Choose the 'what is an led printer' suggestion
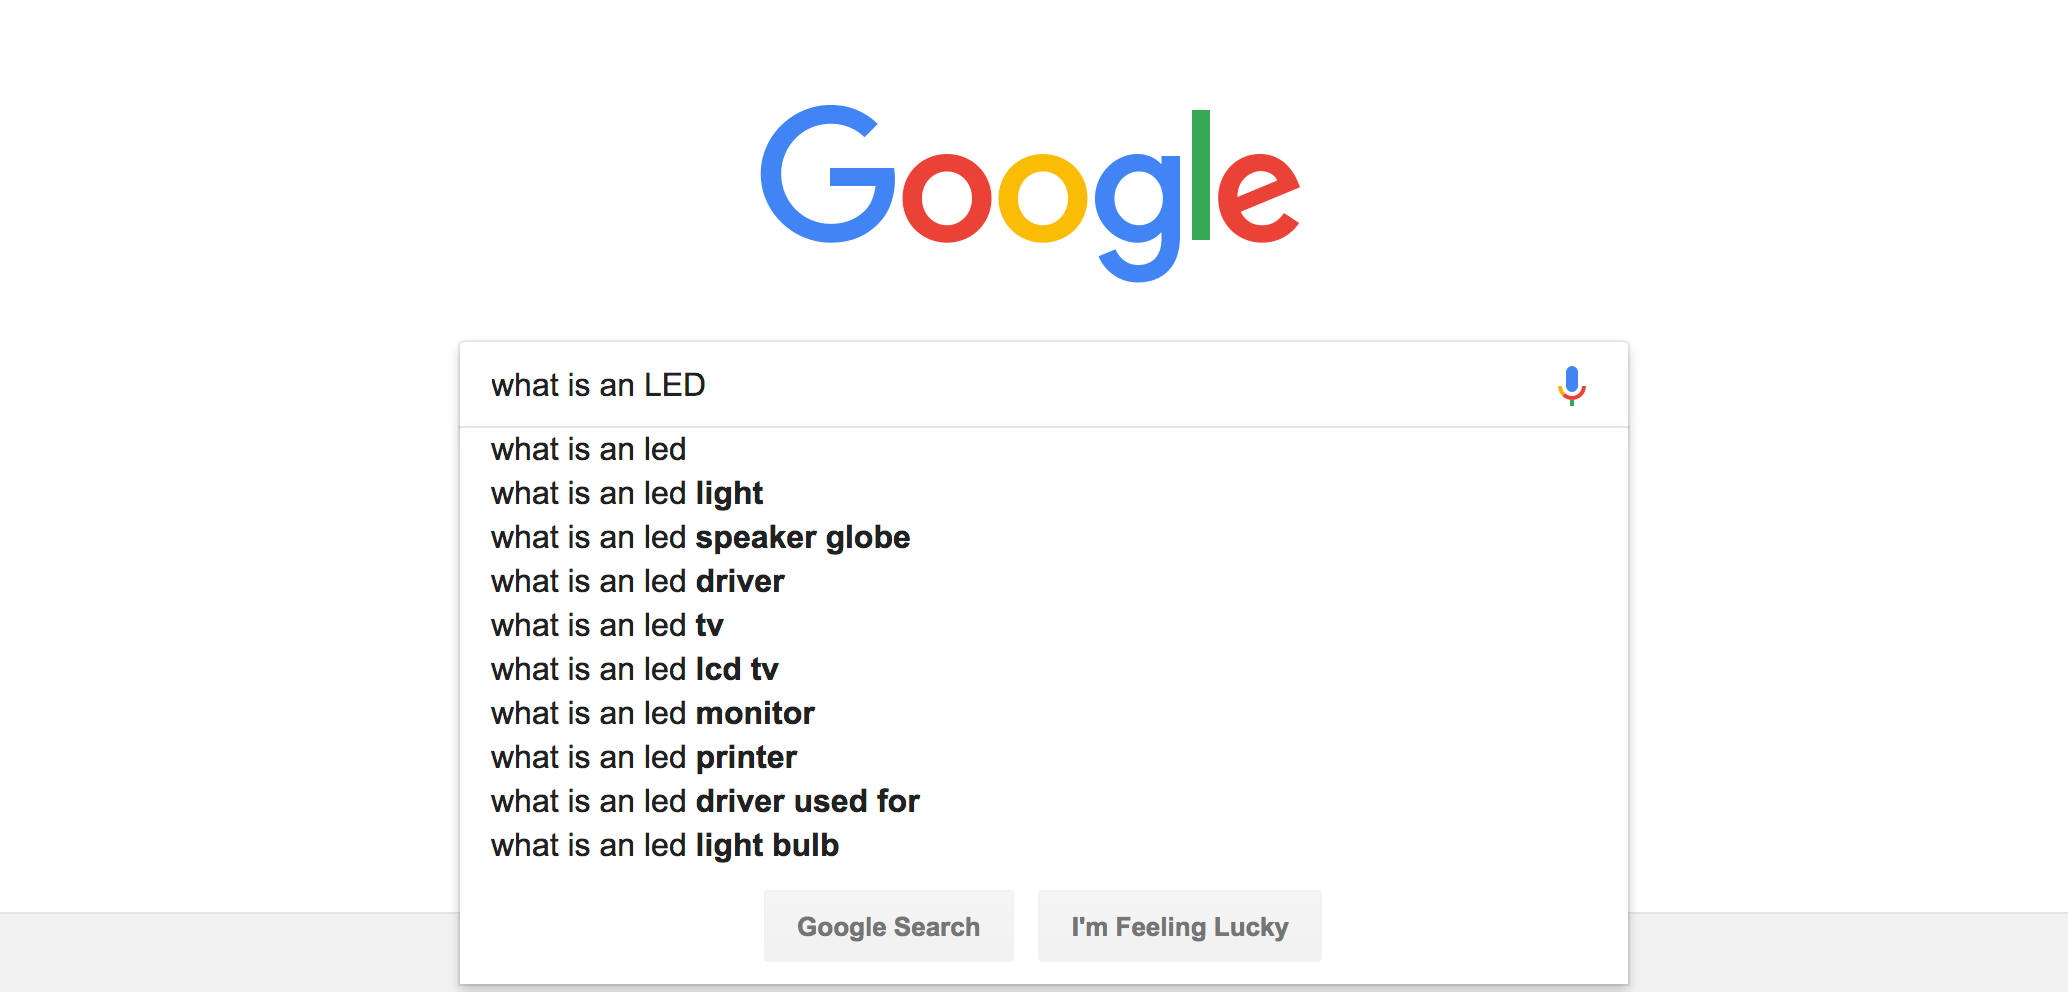The width and height of the screenshot is (2068, 992). [1044, 757]
